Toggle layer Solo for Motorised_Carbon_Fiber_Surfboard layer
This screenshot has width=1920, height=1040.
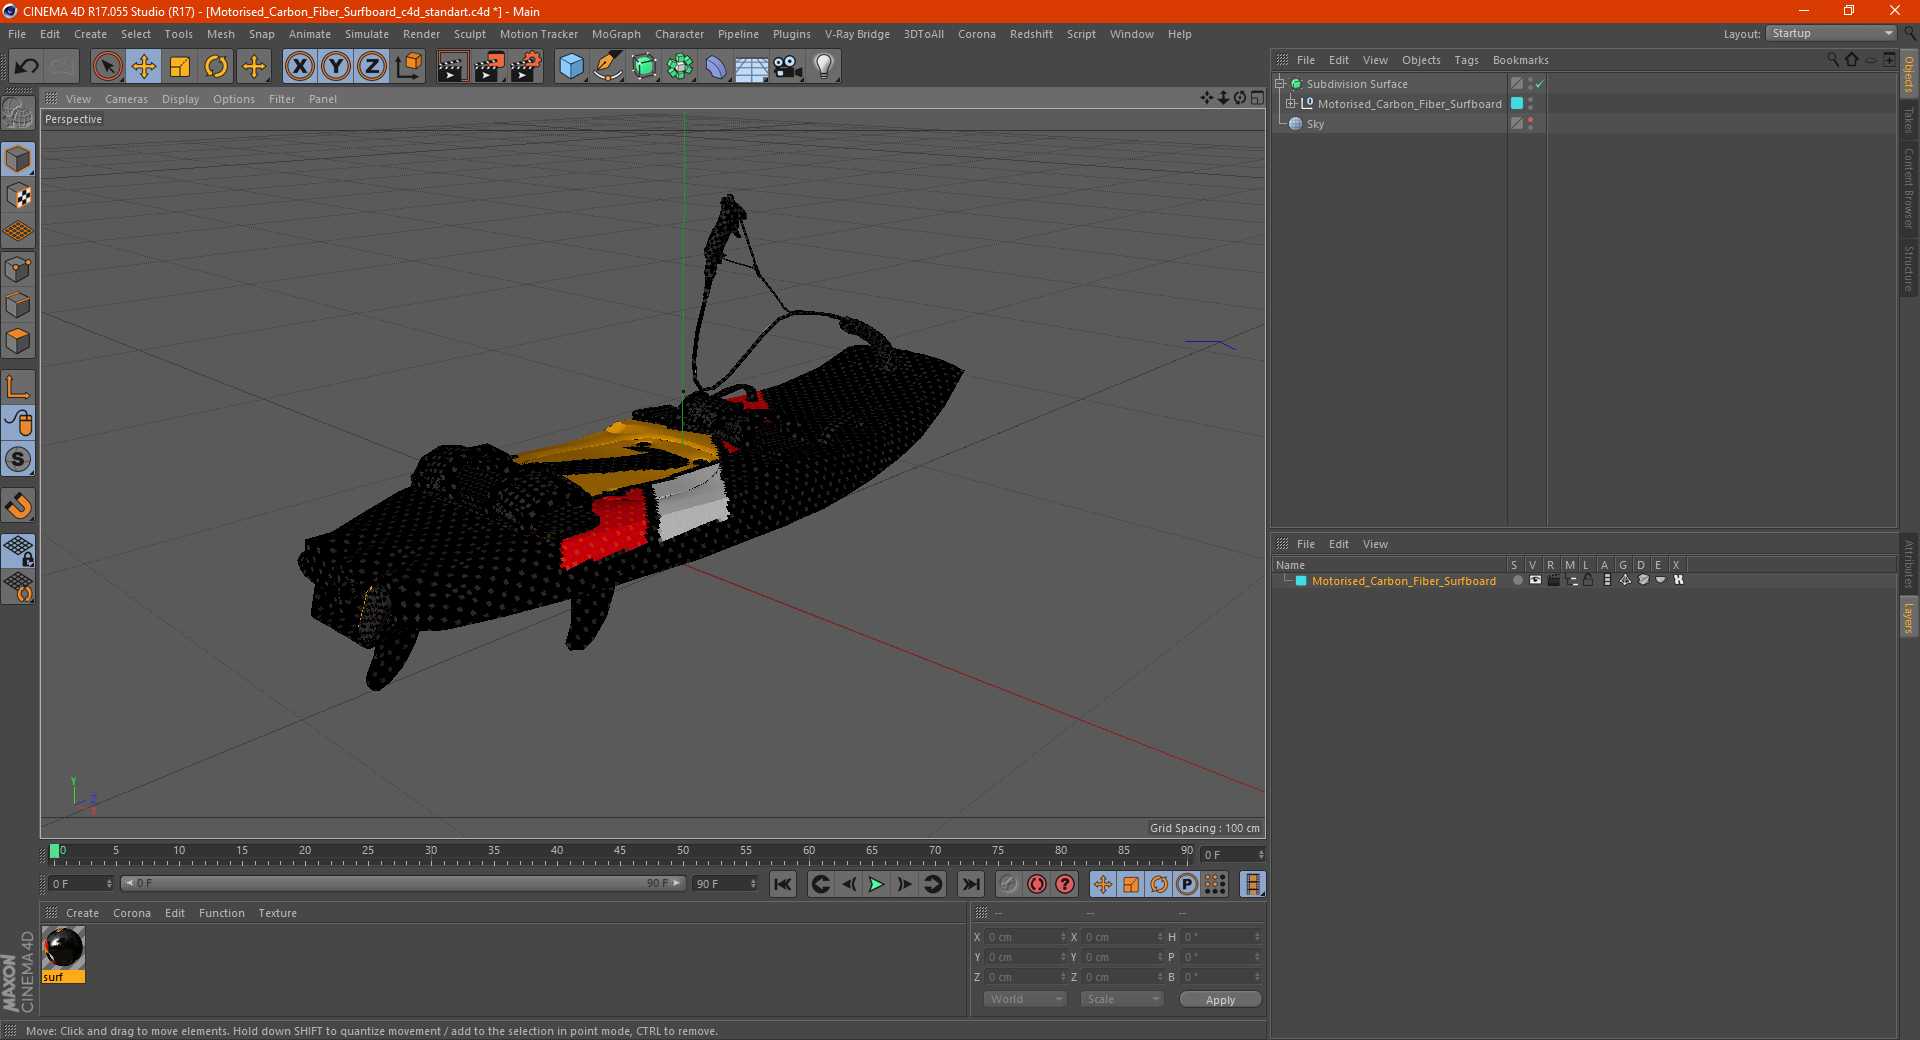pos(1517,580)
